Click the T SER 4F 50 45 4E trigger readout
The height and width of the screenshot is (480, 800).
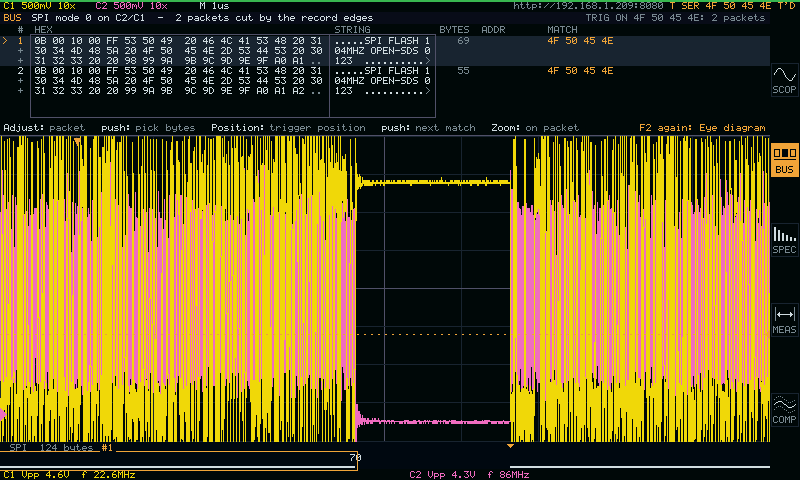[720, 6]
